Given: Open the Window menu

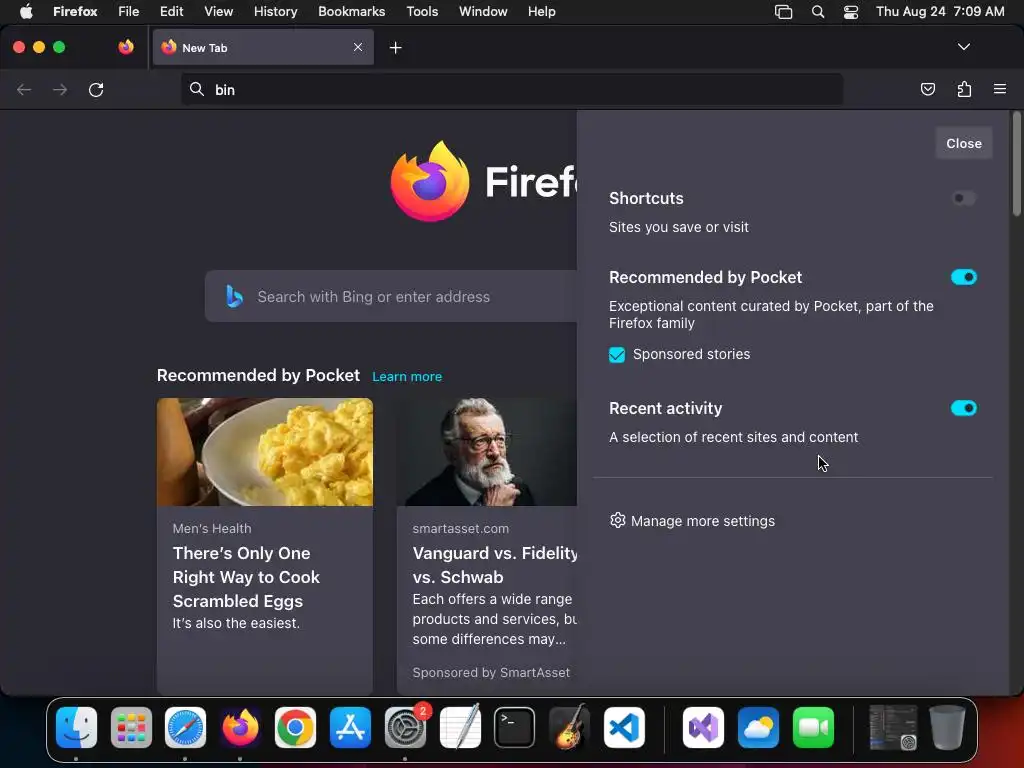Looking at the screenshot, I should coord(483,11).
